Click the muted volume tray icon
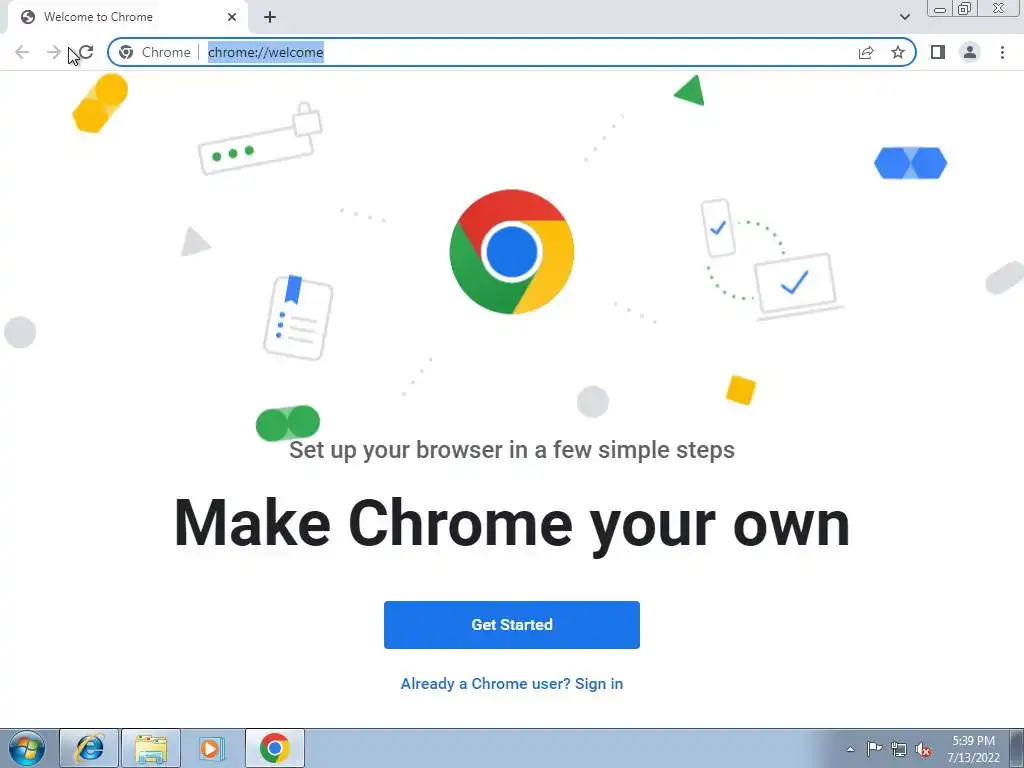 (923, 749)
